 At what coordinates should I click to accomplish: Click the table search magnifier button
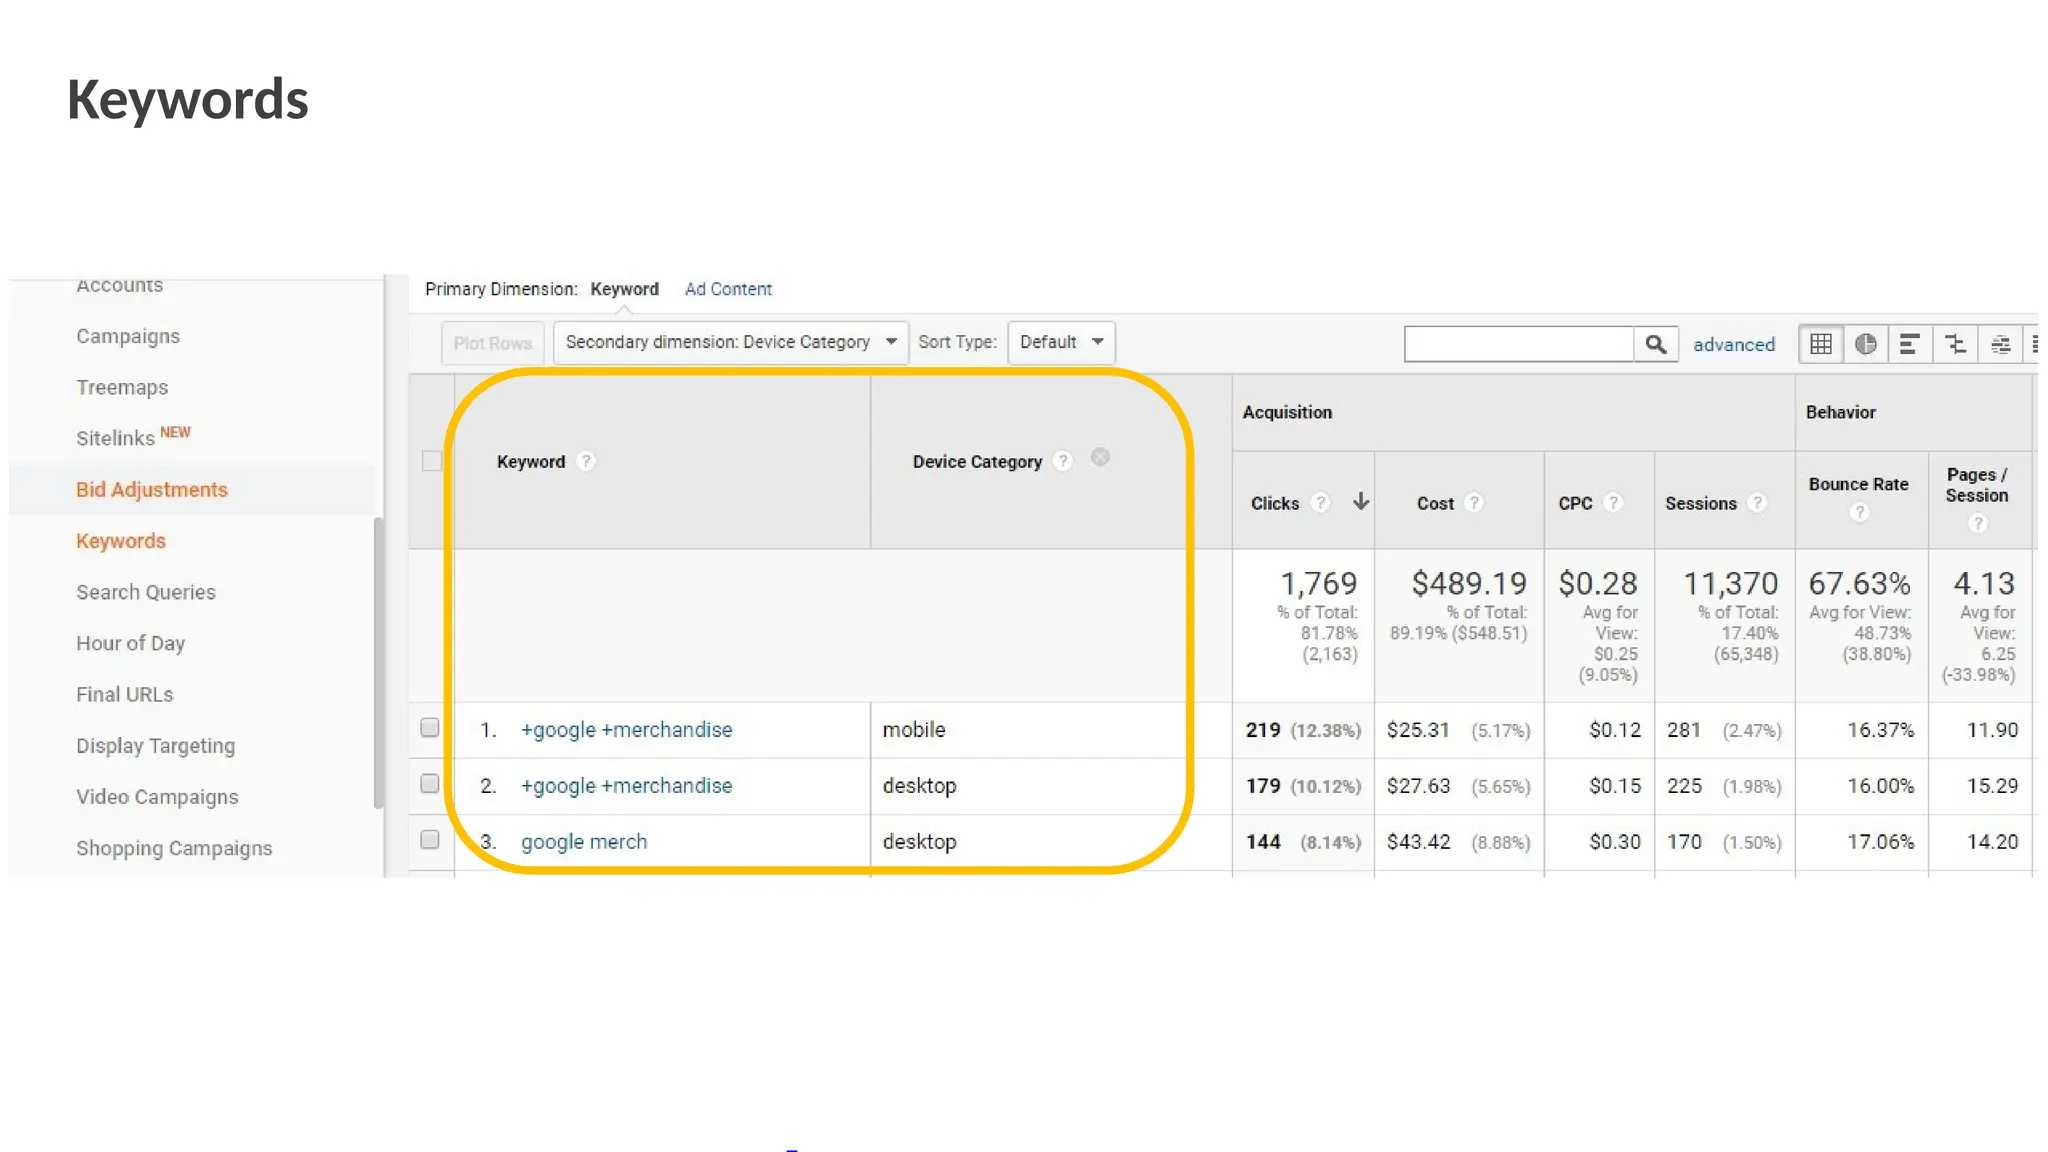click(x=1655, y=344)
